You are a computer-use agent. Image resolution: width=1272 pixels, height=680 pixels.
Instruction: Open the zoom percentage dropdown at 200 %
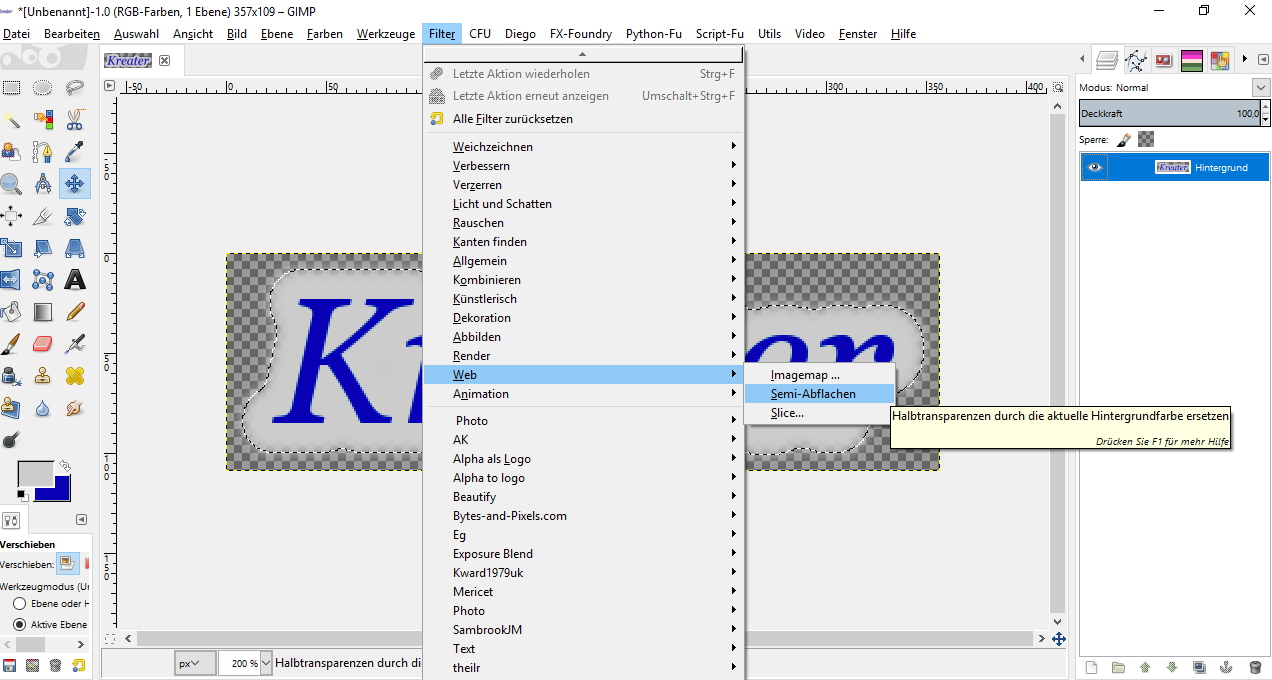coord(265,663)
